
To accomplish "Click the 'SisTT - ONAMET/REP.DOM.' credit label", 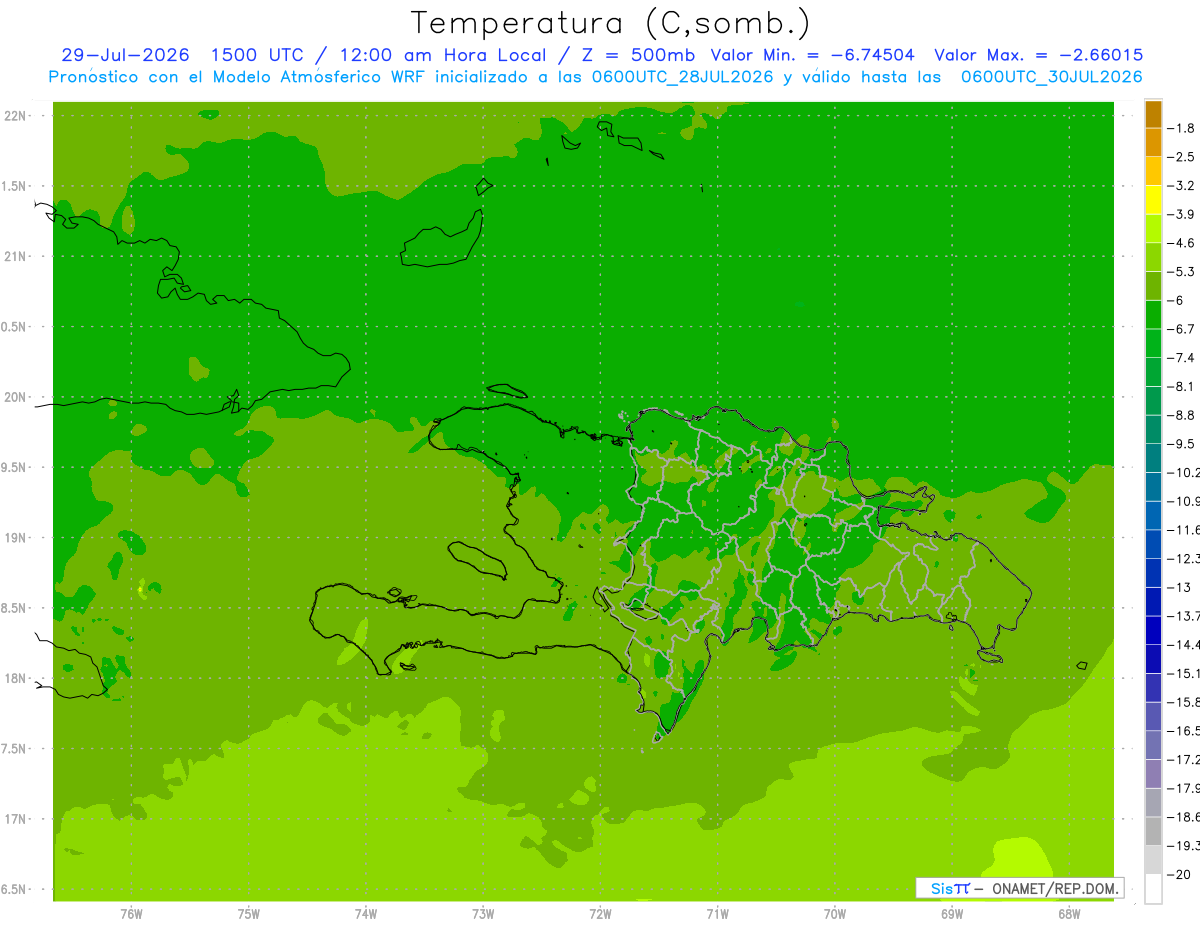I will tap(1020, 888).
